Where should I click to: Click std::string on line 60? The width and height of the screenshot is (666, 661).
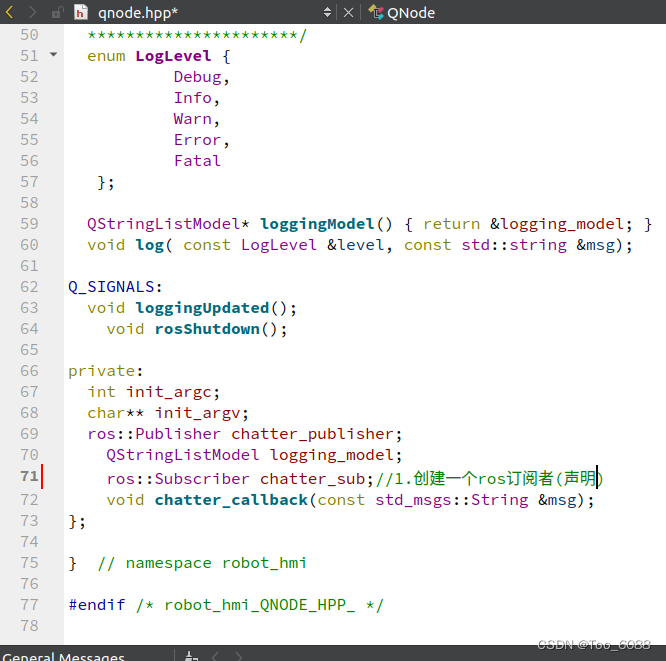[x=514, y=245]
